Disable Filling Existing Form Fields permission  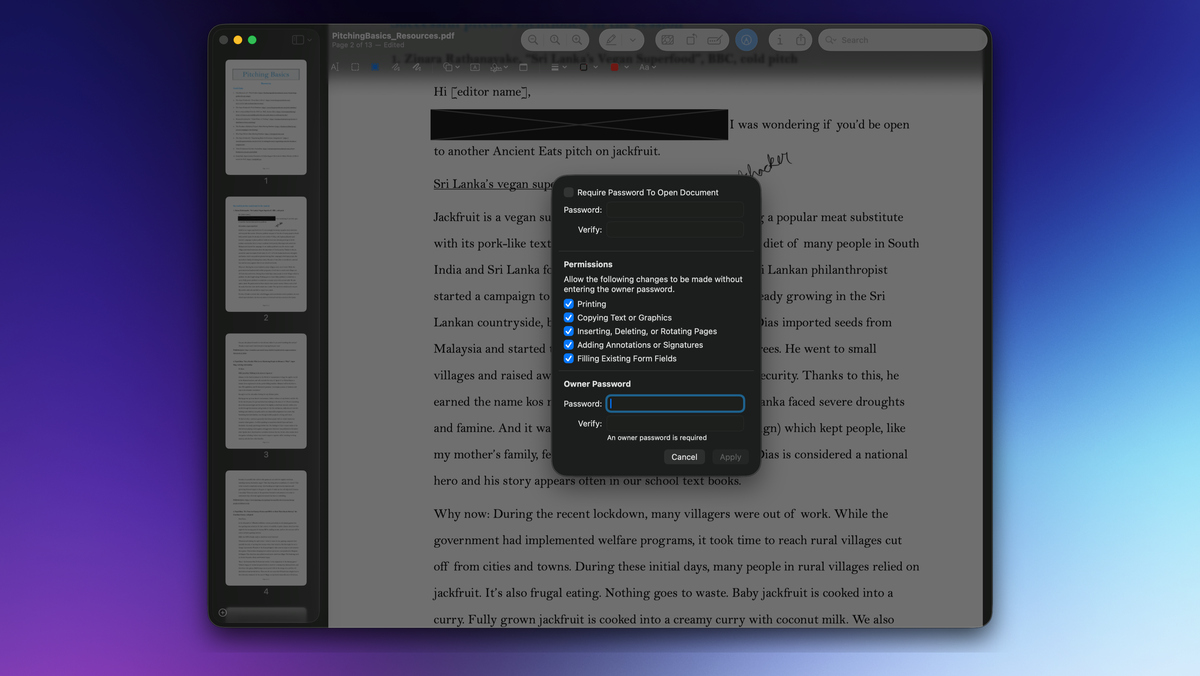click(569, 359)
